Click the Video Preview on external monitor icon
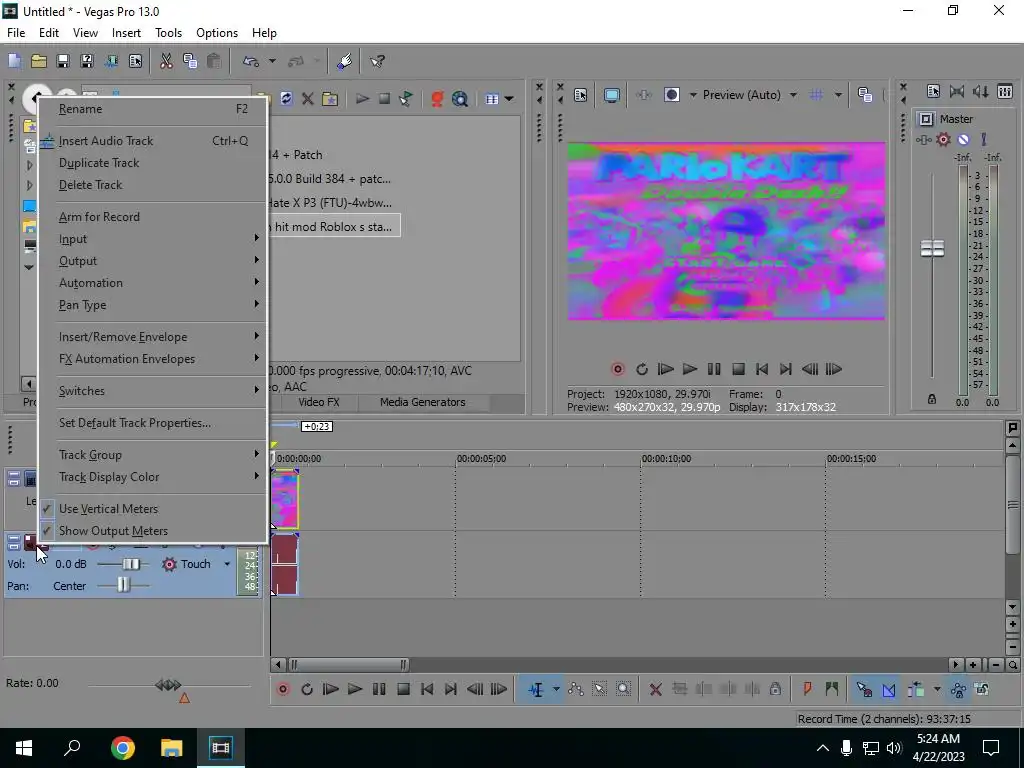 pyautogui.click(x=611, y=95)
